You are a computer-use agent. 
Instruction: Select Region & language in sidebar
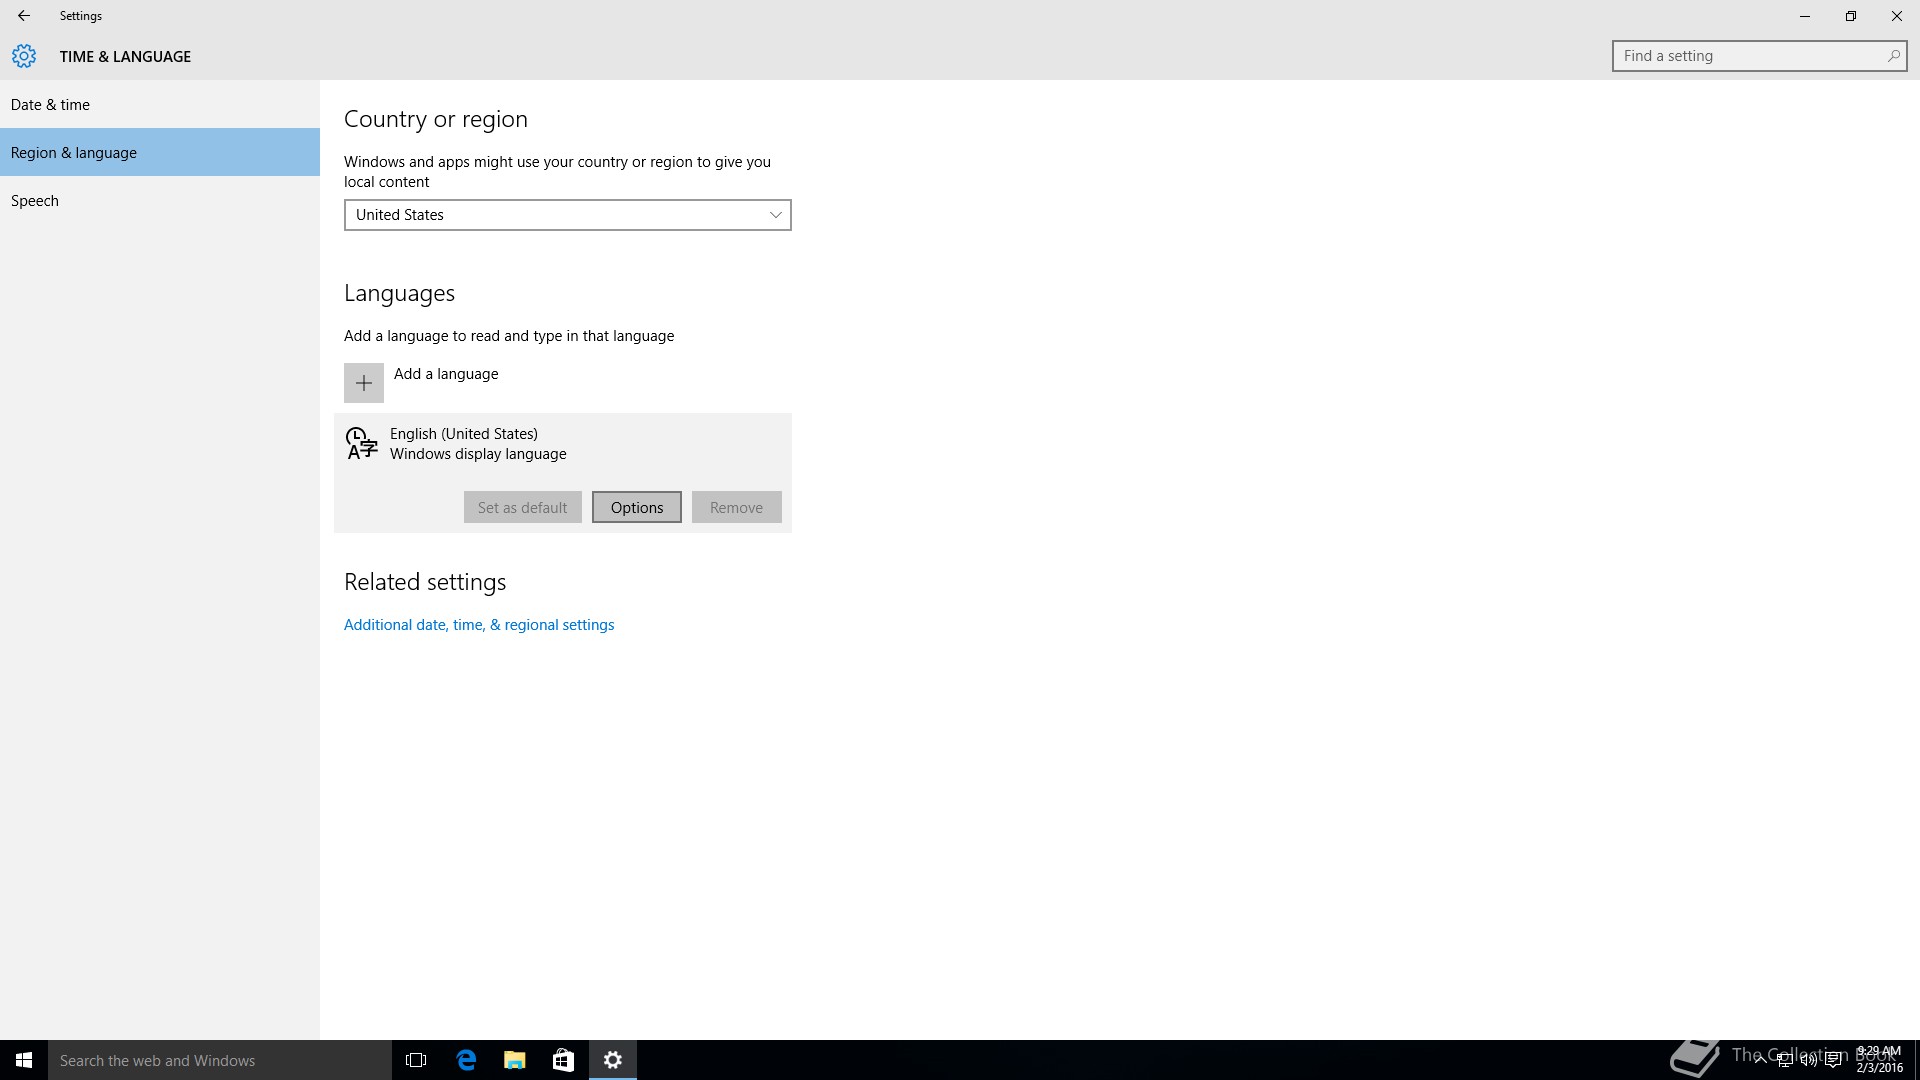click(x=74, y=153)
